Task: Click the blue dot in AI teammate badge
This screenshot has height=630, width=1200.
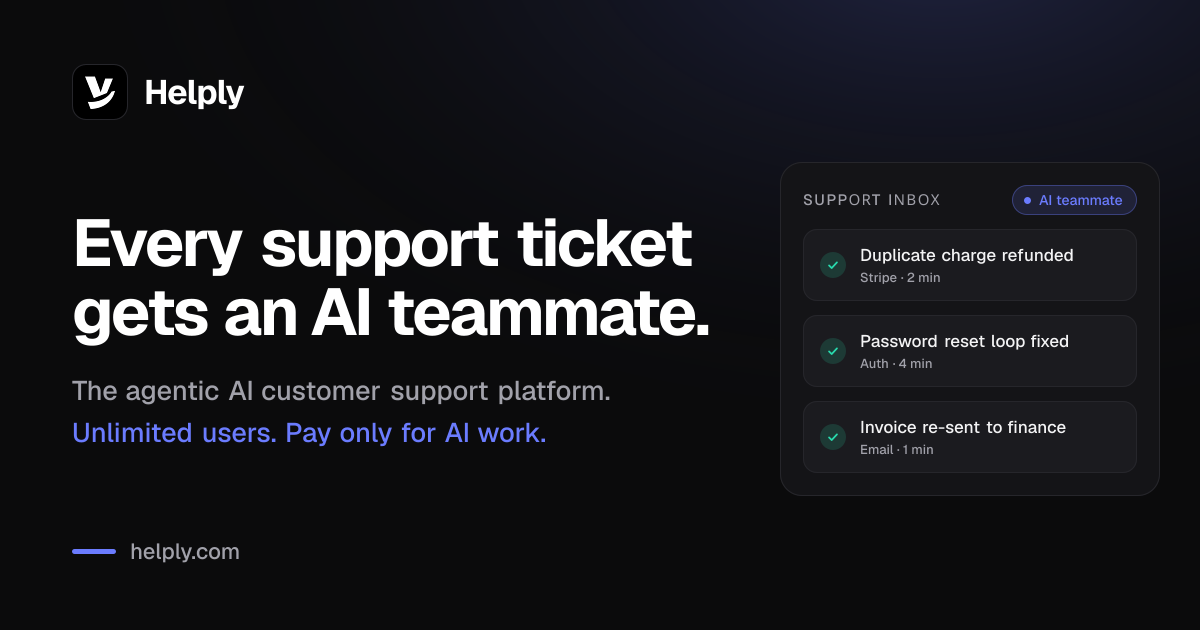Action: (x=1027, y=200)
